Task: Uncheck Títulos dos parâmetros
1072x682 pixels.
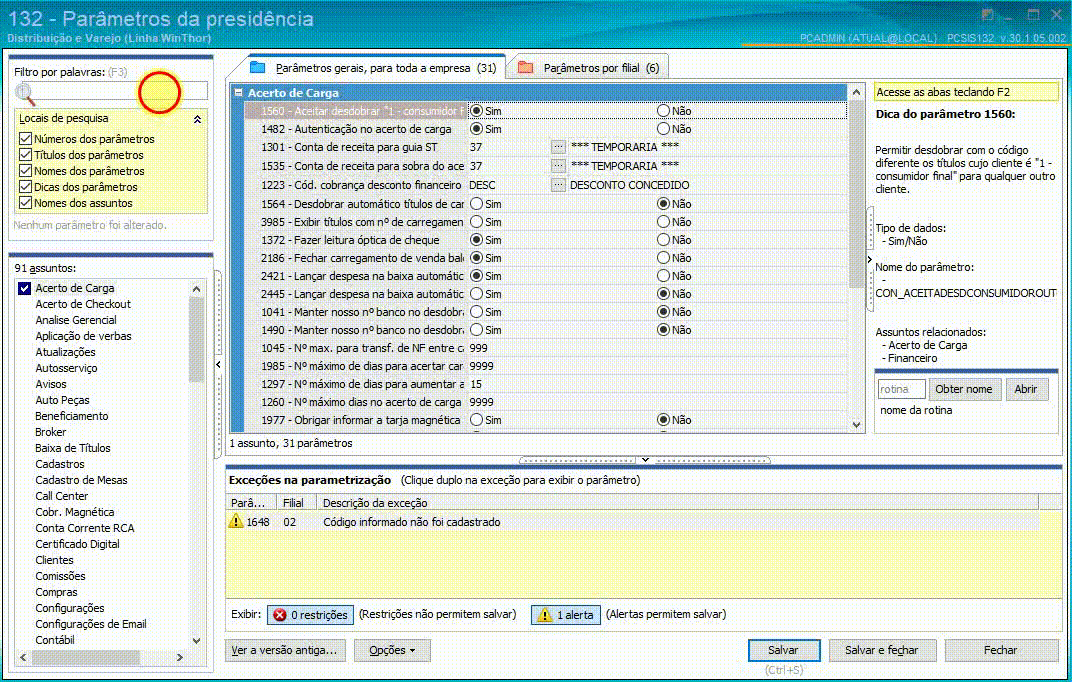Action: point(25,155)
